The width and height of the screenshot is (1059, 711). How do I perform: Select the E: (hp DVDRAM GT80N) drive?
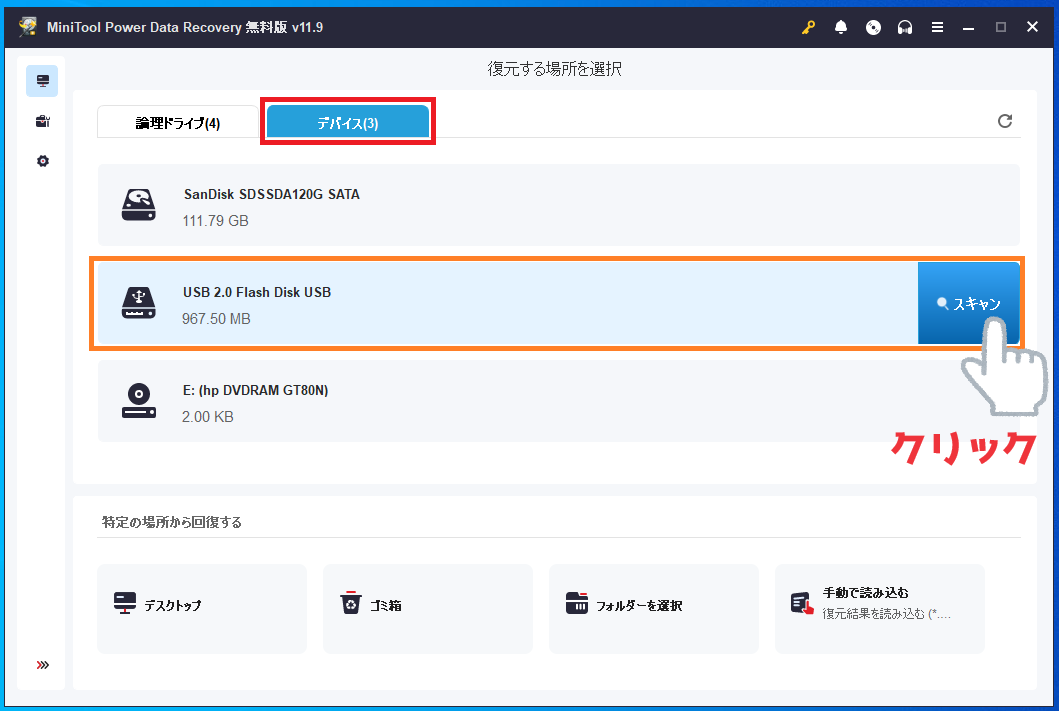point(559,401)
